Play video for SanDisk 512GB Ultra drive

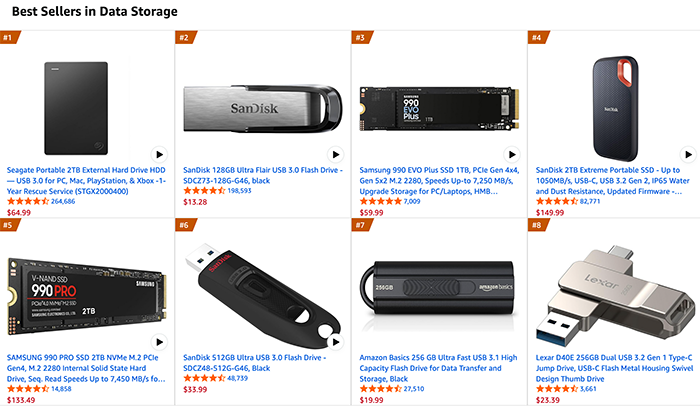click(x=333, y=343)
